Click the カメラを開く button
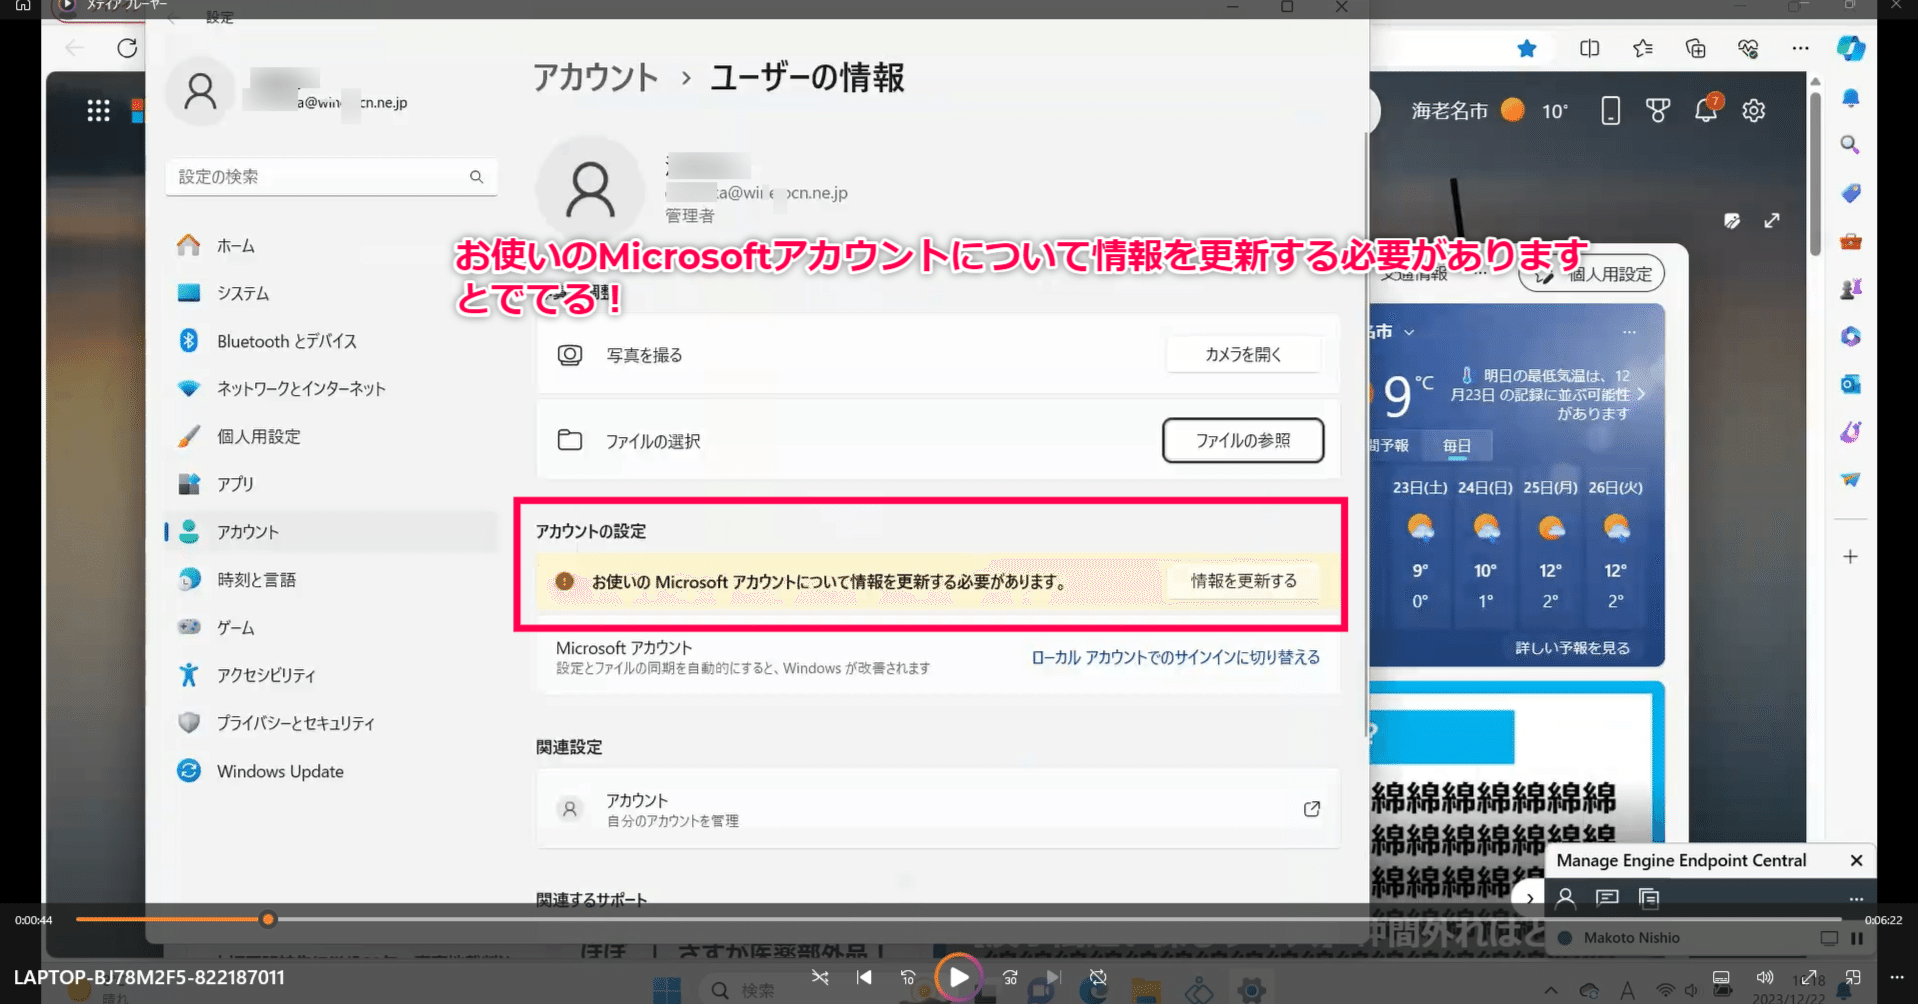Screen dimensions: 1918x1004 (x=1243, y=354)
